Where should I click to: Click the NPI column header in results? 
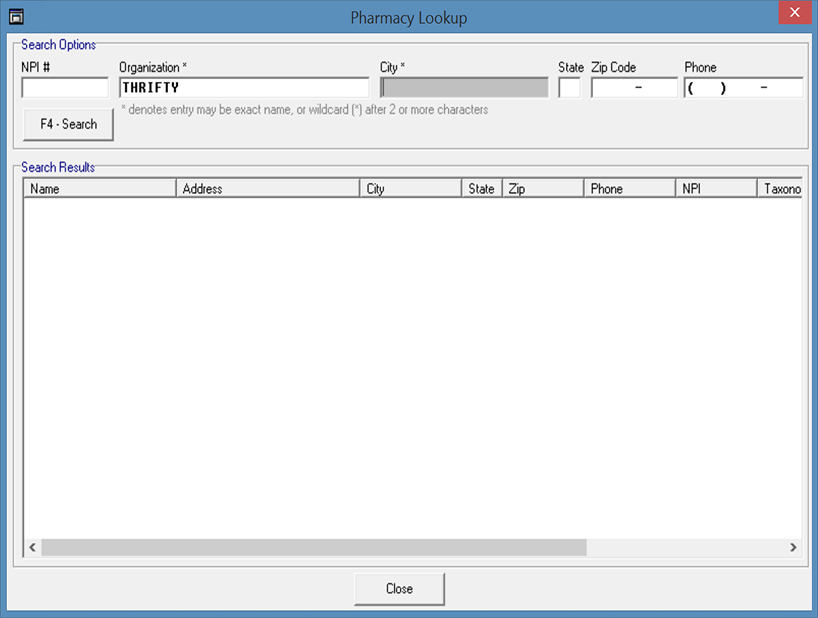716,189
